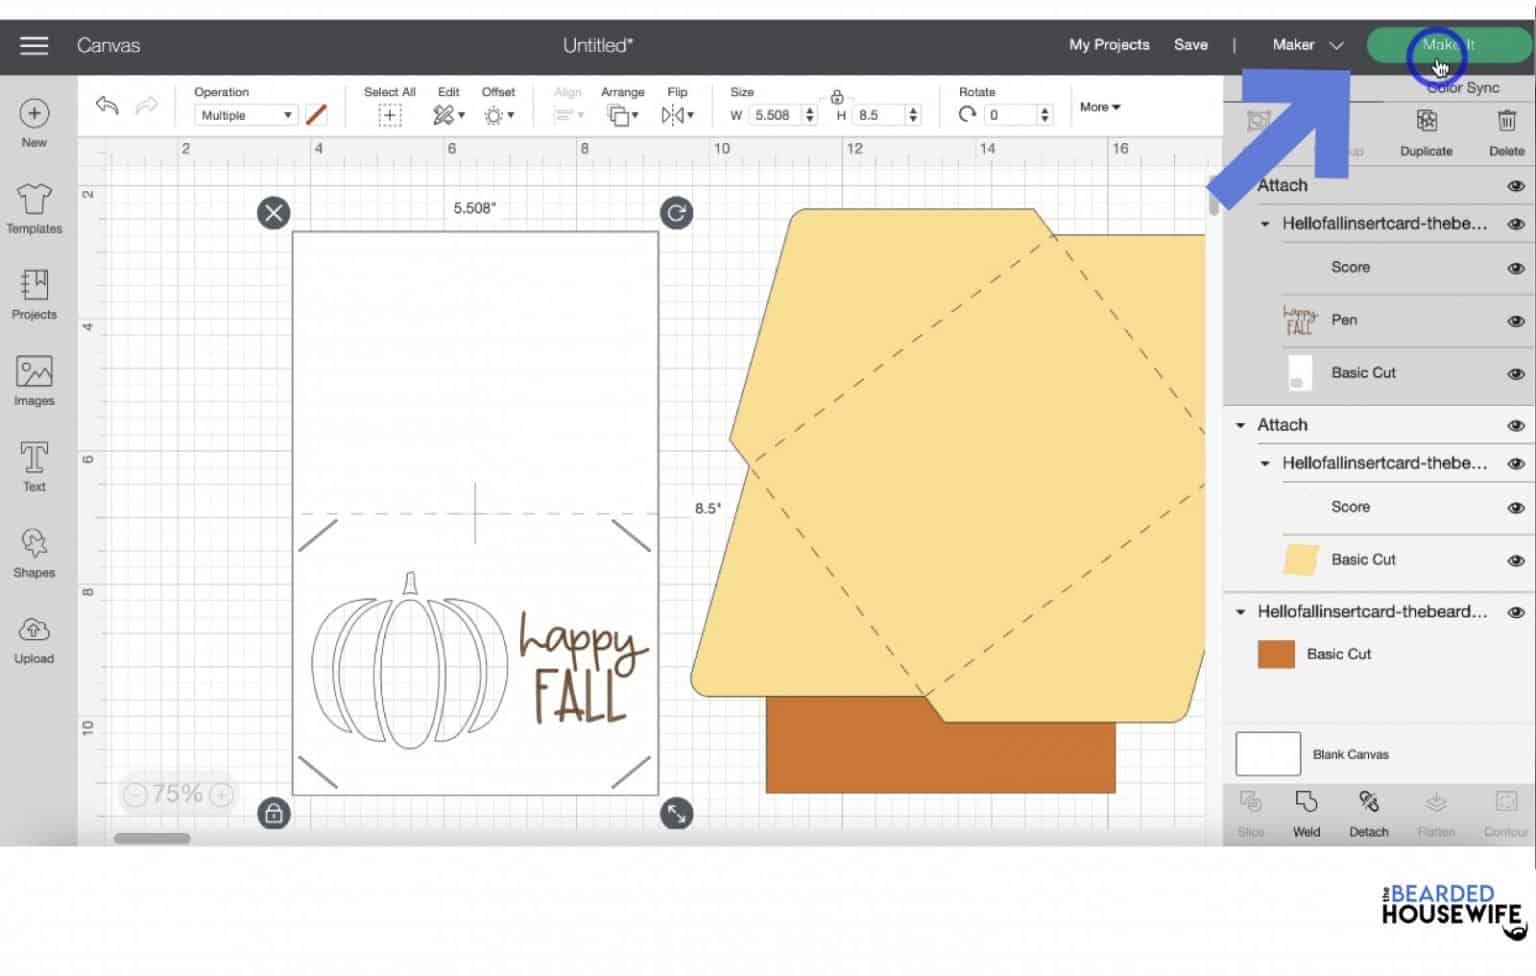The height and width of the screenshot is (976, 1536).
Task: Click the Flatten icon
Action: (x=1436, y=810)
